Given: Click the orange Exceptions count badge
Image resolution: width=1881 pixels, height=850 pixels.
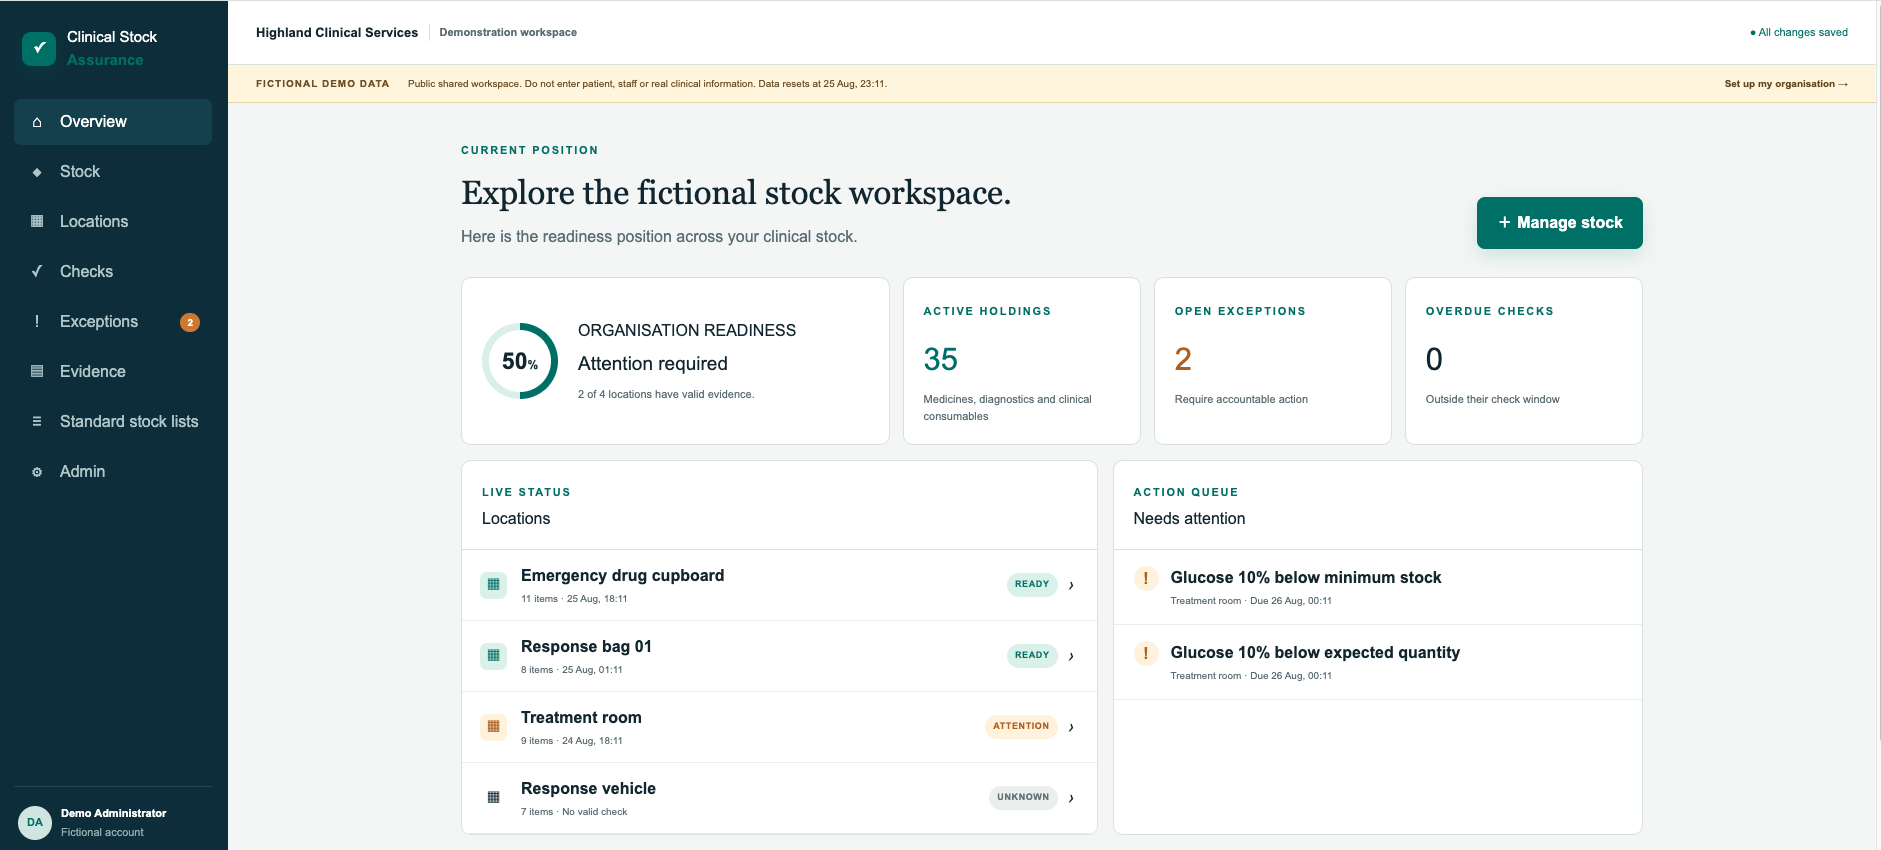Looking at the screenshot, I should 190,322.
